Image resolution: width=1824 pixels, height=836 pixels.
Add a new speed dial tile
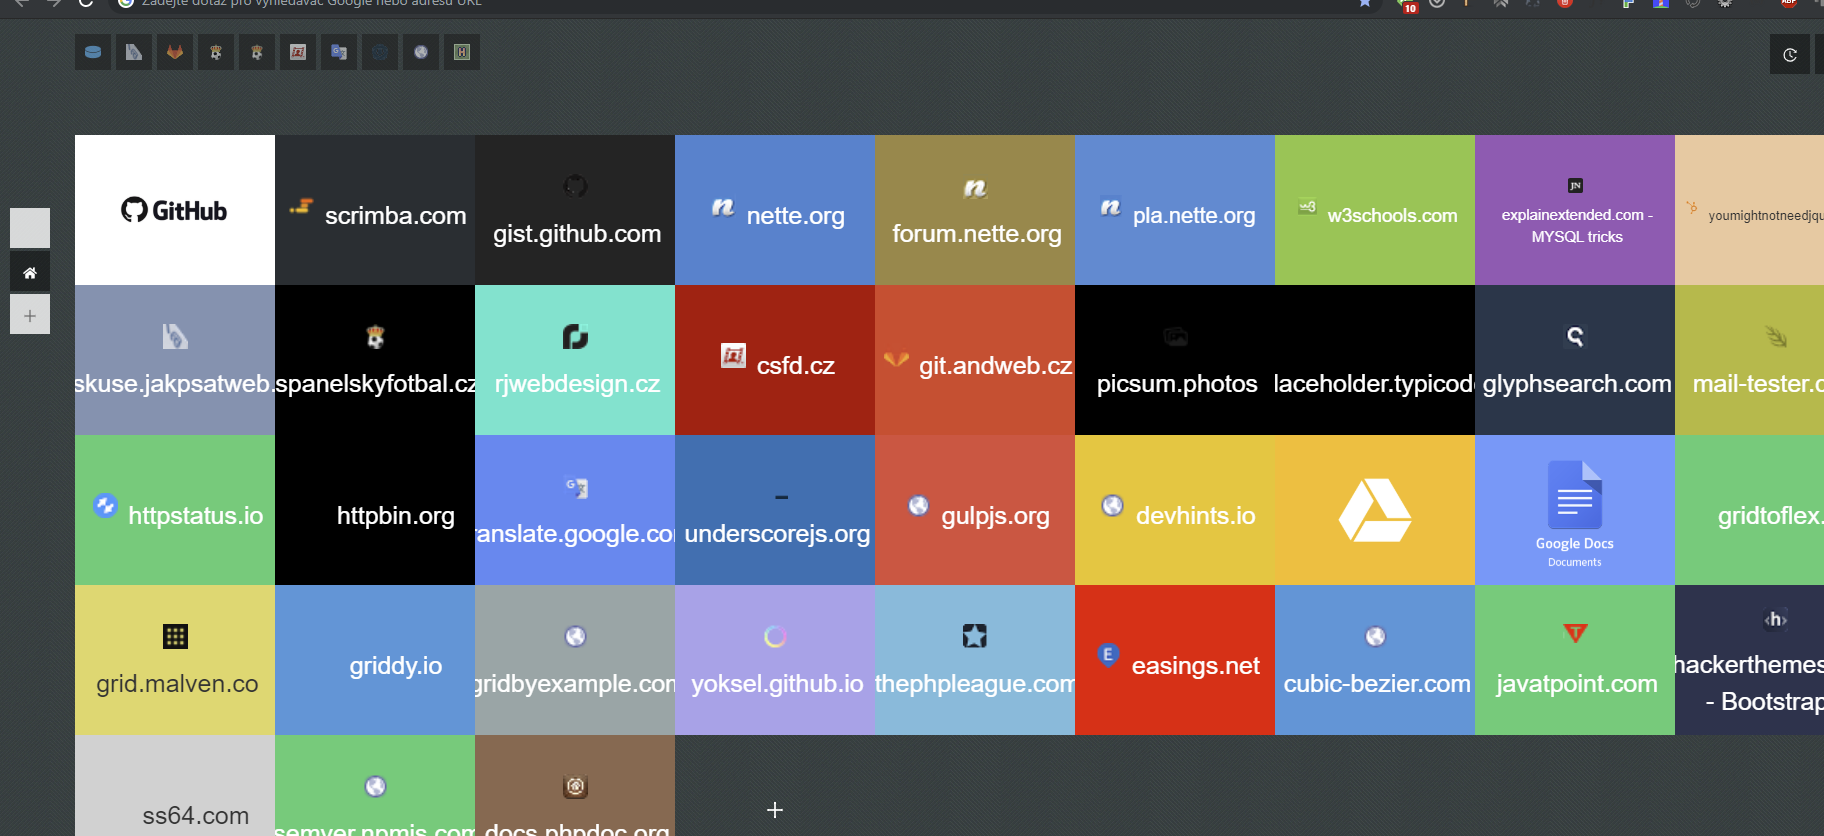[775, 810]
